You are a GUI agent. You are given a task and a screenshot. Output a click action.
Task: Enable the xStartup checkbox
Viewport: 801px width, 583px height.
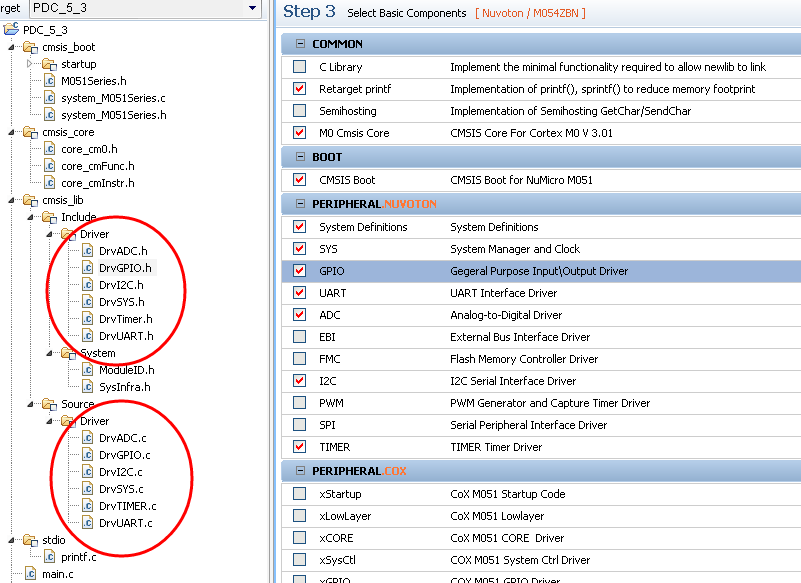tap(300, 494)
